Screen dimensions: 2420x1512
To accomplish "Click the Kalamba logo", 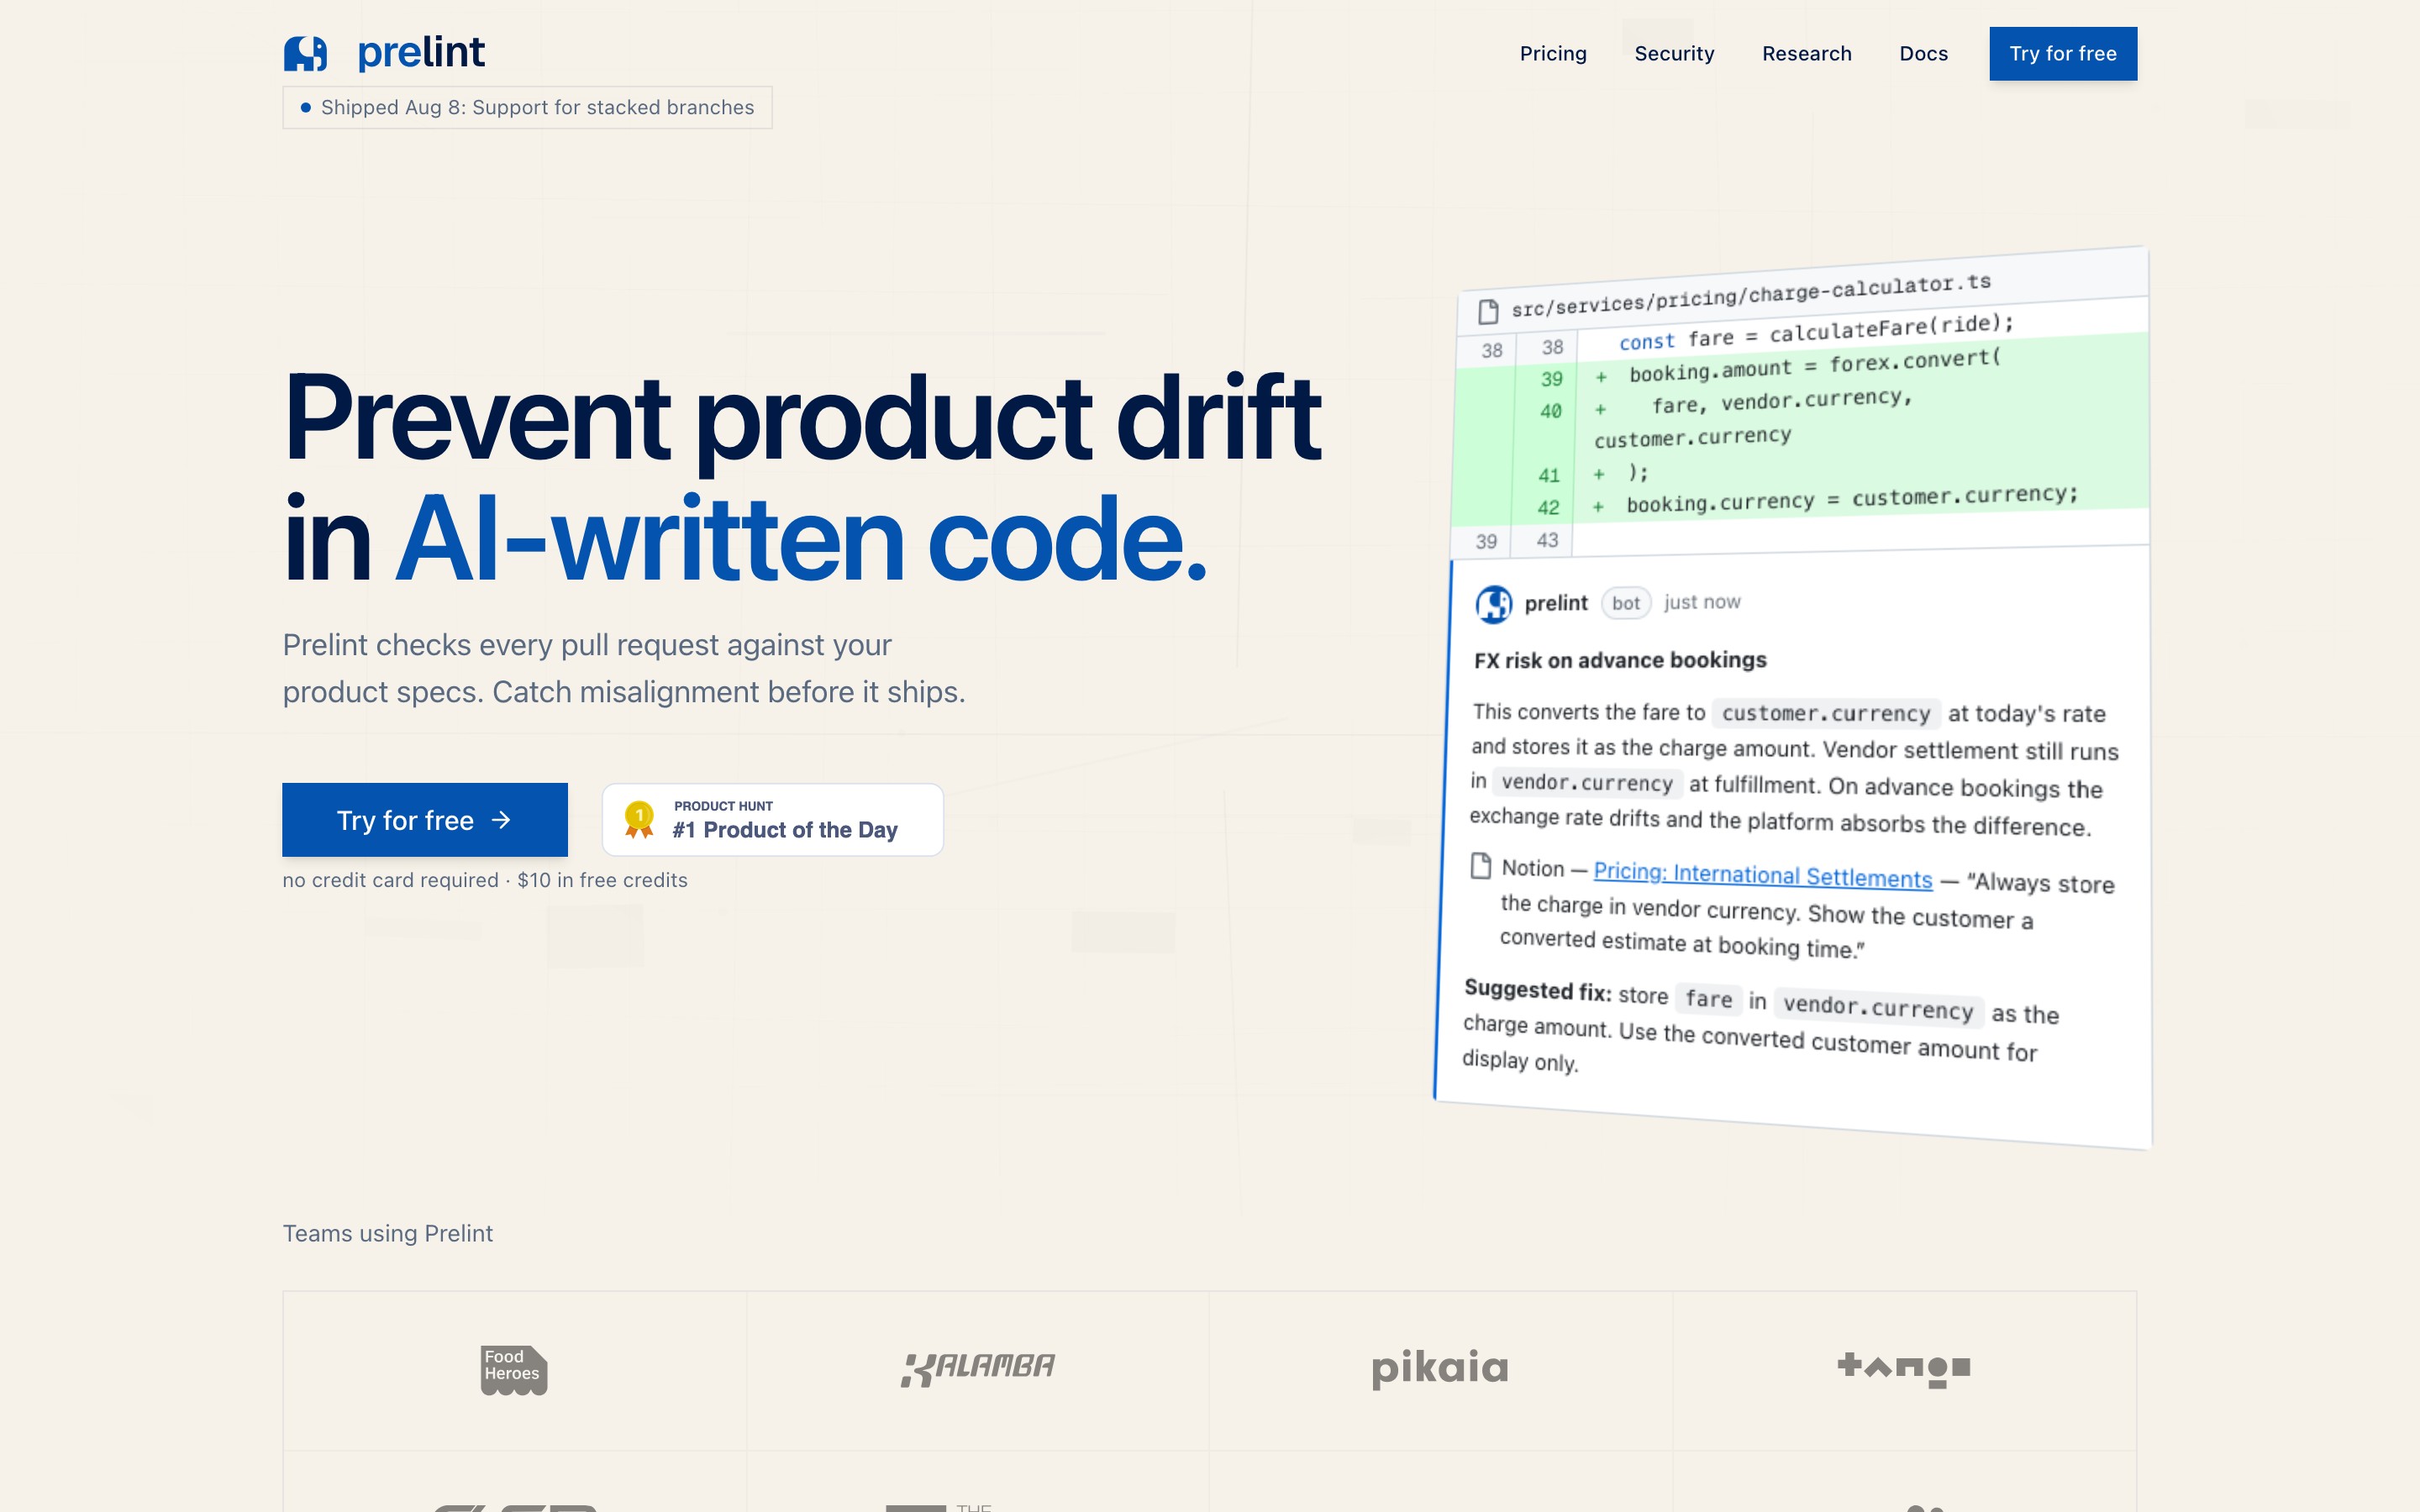I will [977, 1369].
